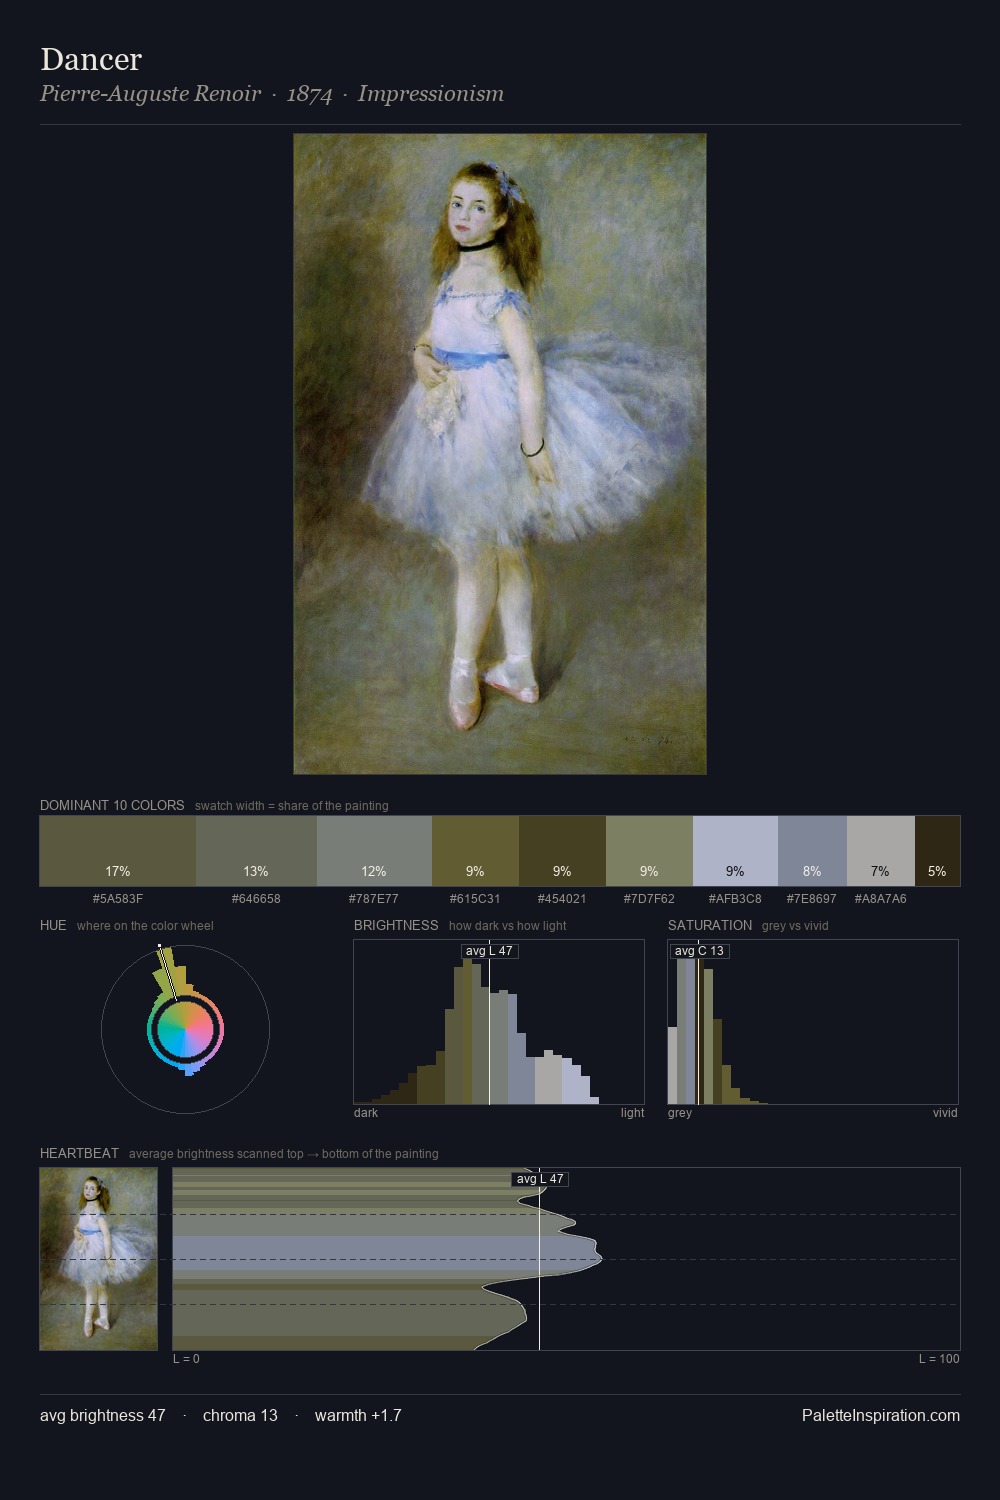Click the 'Impressionism' style label
This screenshot has height=1500, width=1000.
point(431,94)
